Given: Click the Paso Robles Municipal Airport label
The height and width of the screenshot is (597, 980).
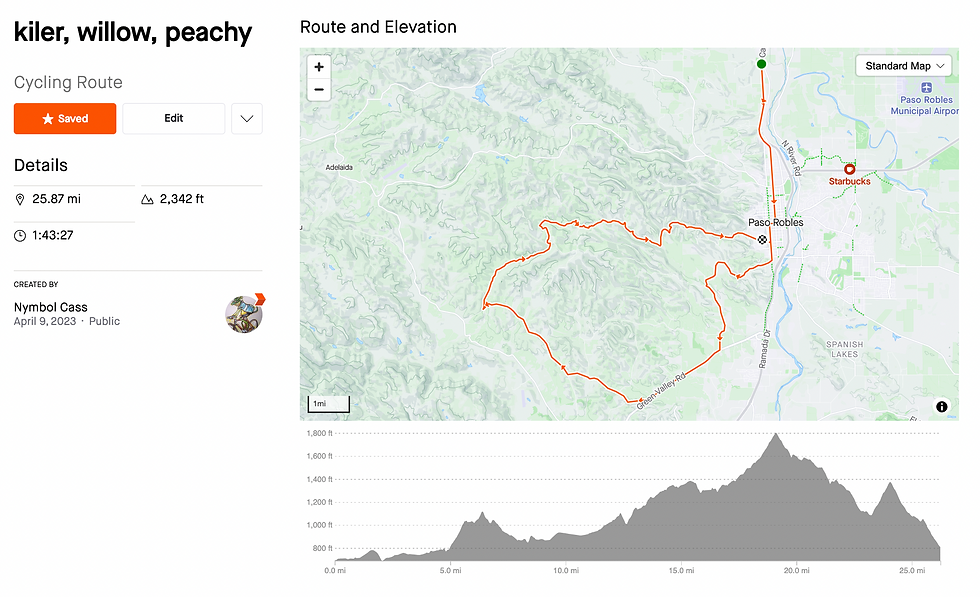Looking at the screenshot, I should (x=924, y=105).
